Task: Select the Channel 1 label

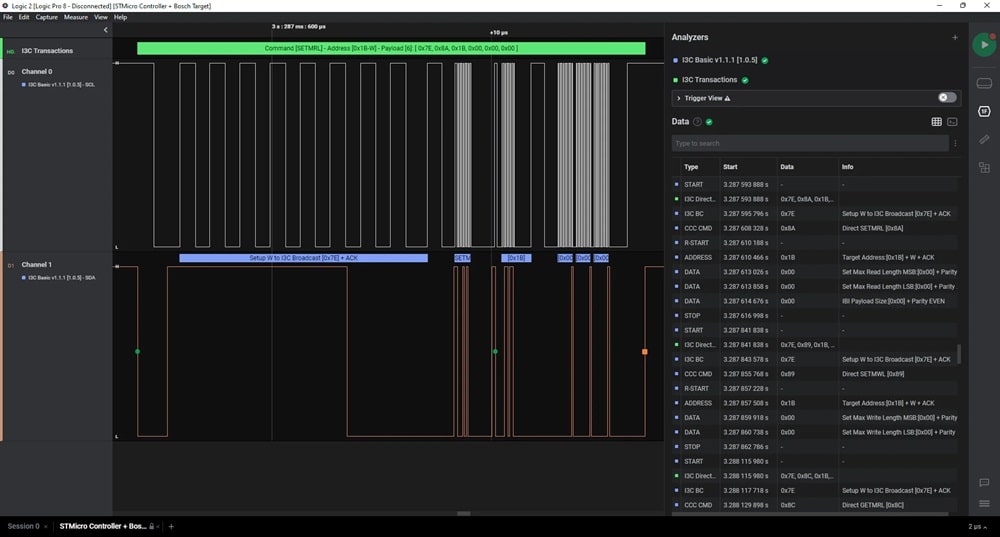Action: coord(37,265)
